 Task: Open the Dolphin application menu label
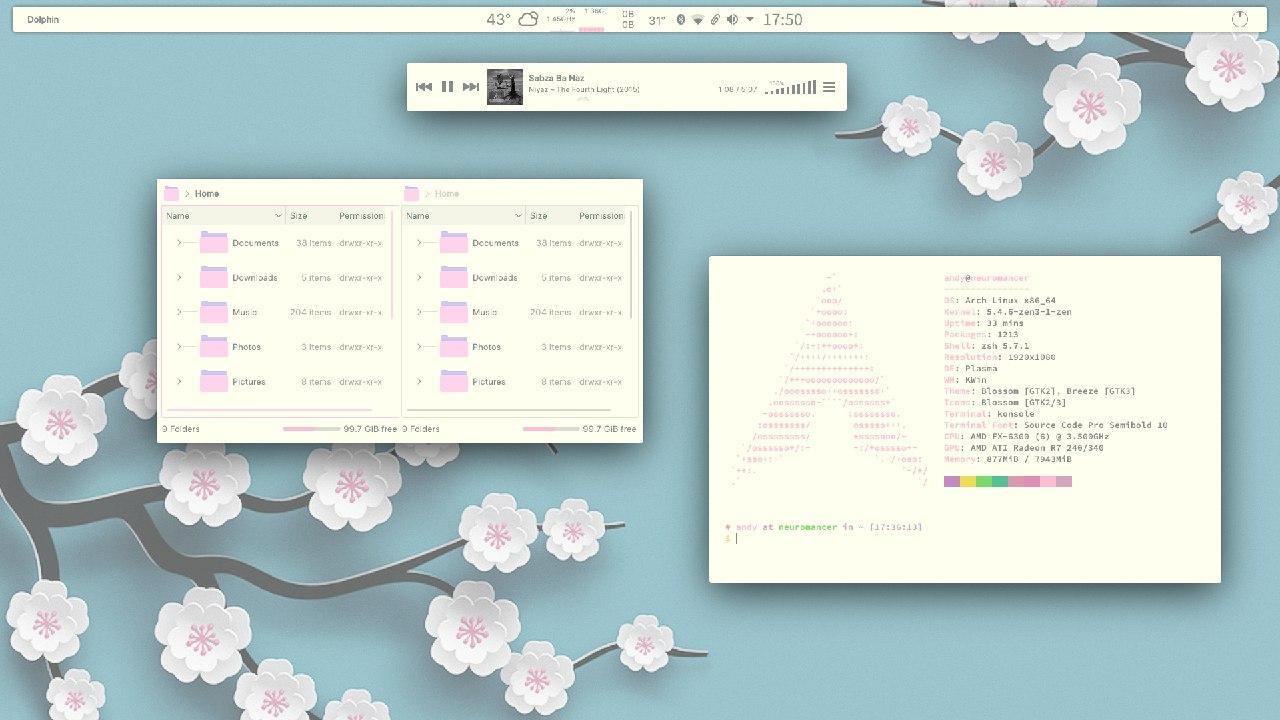click(43, 19)
